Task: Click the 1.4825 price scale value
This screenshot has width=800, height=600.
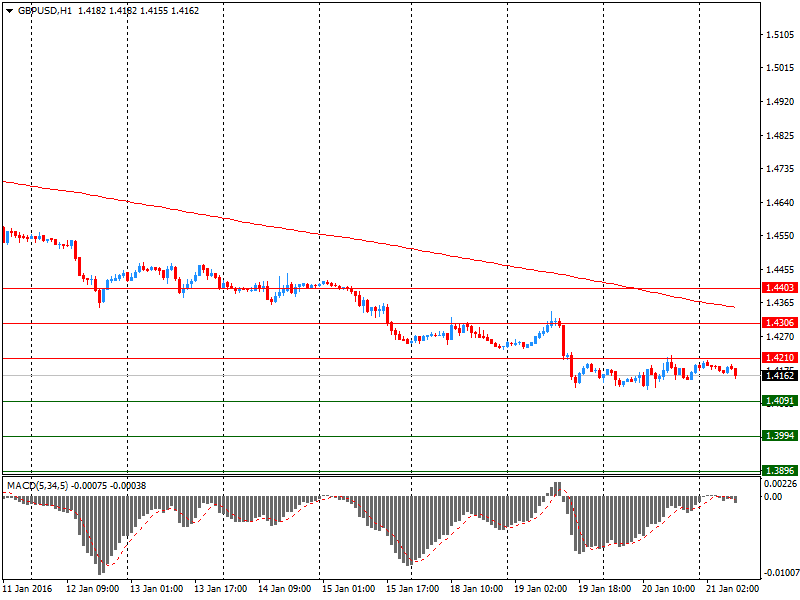Action: tap(780, 136)
